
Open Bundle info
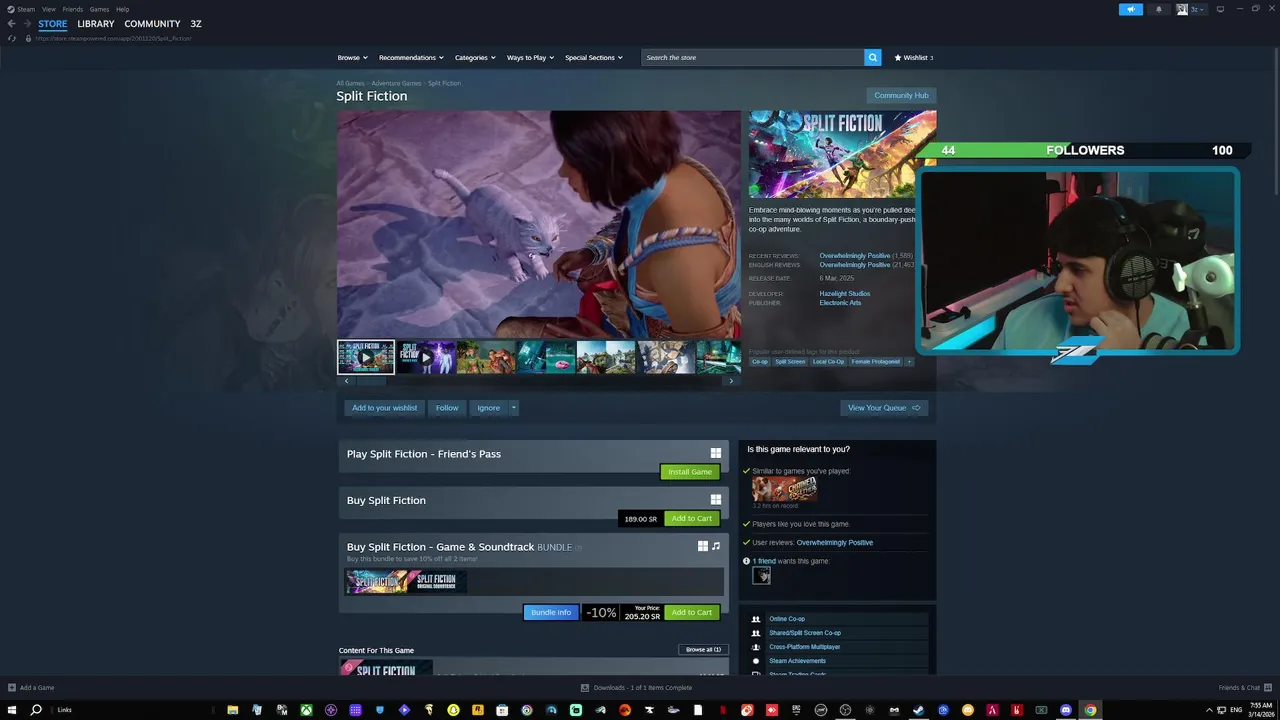point(551,612)
